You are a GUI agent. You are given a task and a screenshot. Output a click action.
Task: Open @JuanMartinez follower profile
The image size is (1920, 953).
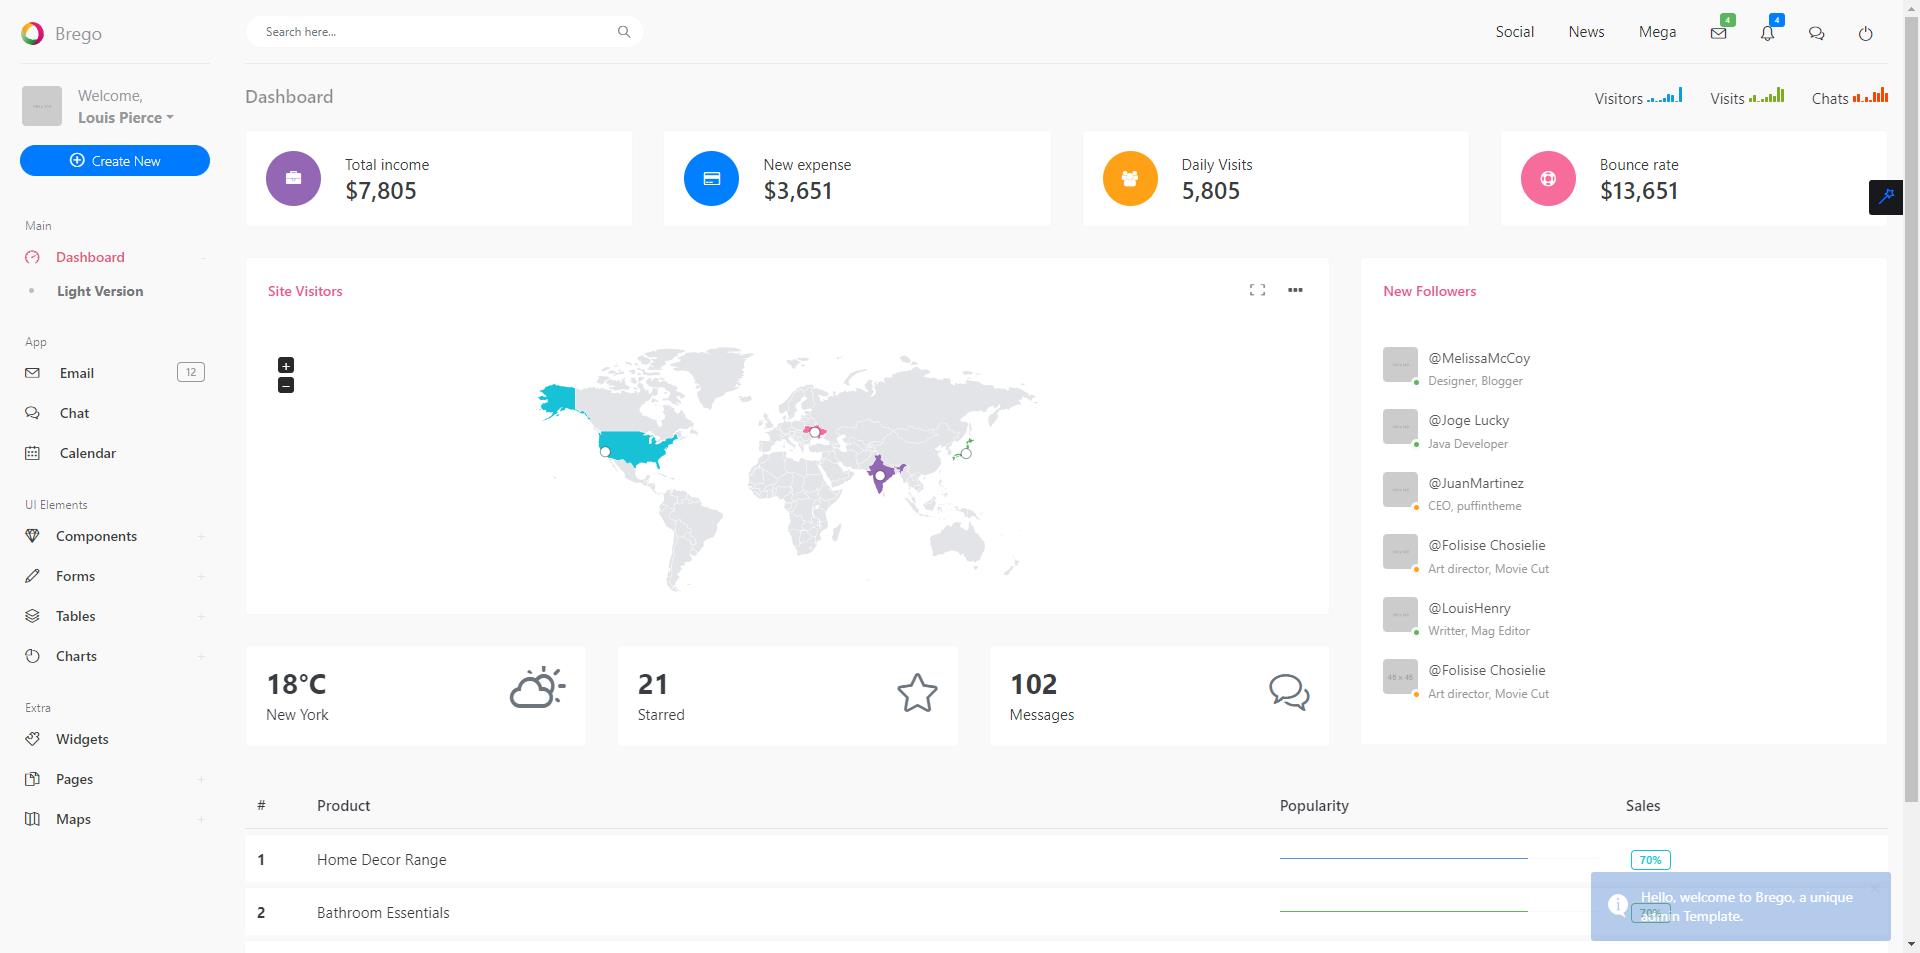coord(1476,483)
